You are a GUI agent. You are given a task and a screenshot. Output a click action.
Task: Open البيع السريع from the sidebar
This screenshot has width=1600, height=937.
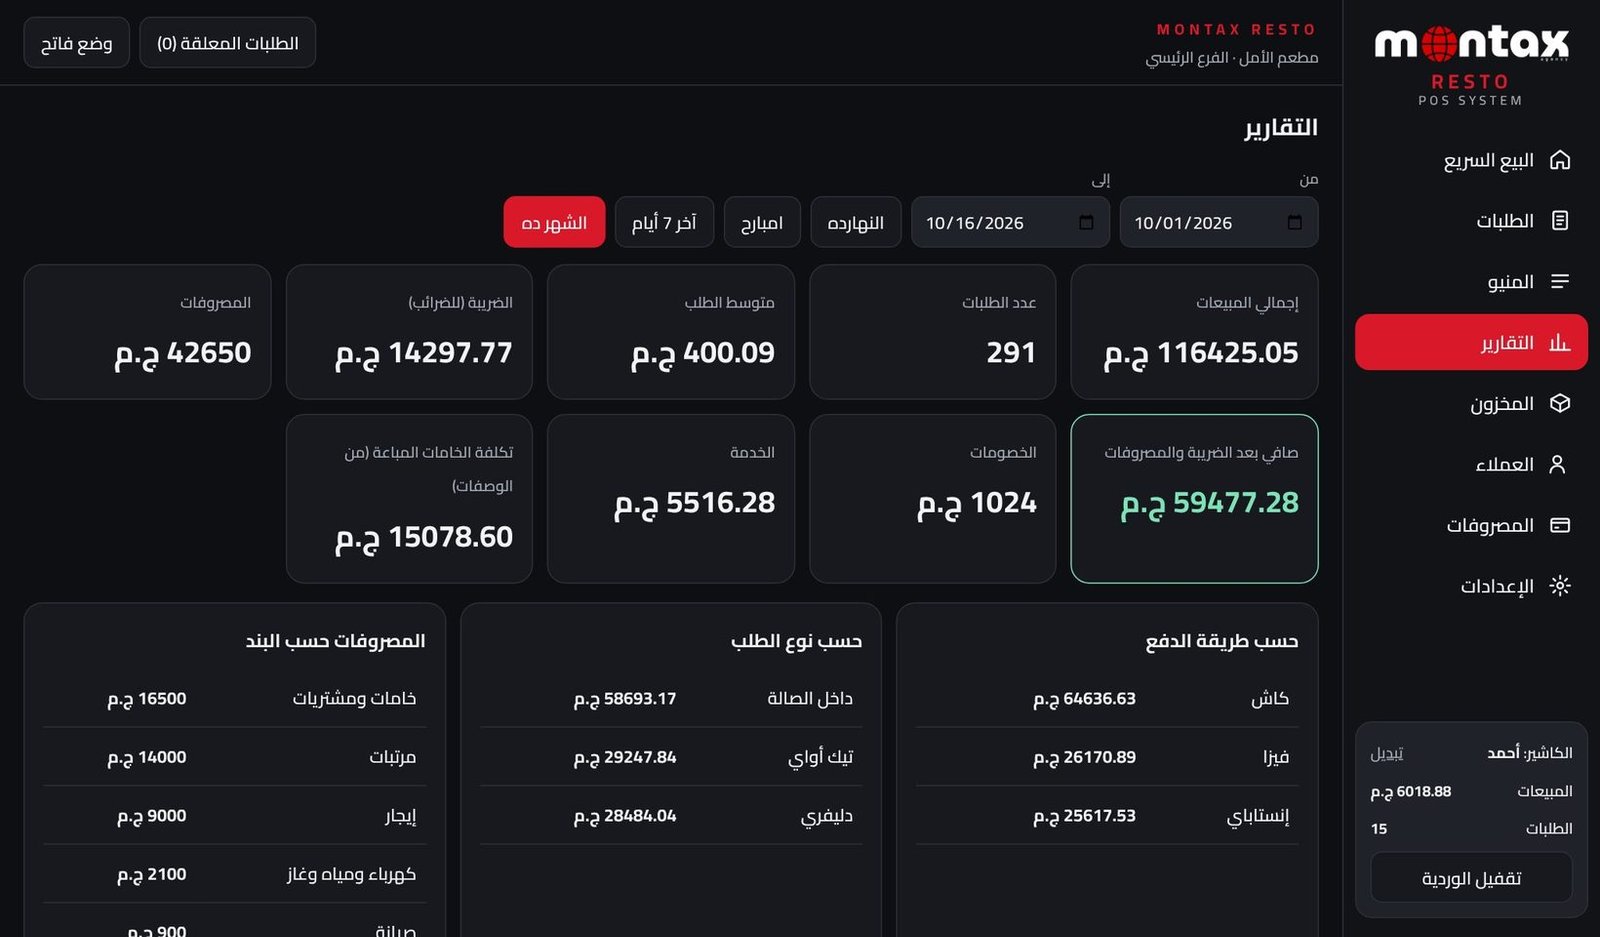[1471, 160]
